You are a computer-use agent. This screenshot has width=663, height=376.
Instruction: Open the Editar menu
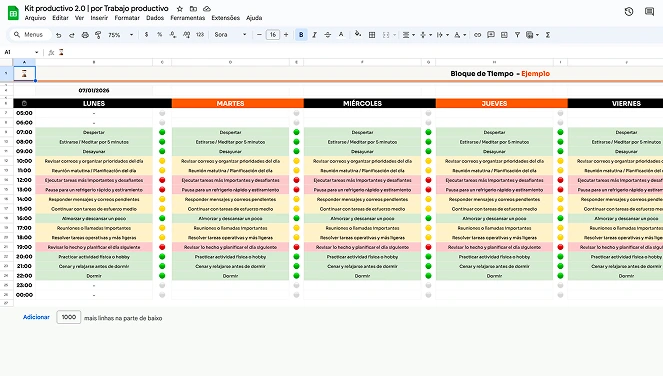60,18
